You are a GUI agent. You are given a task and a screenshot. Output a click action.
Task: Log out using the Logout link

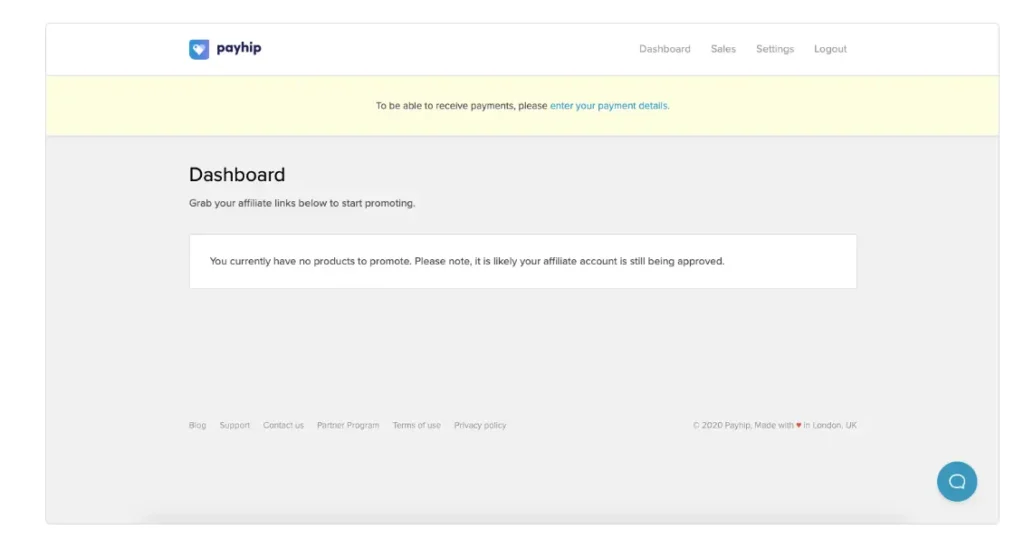(830, 49)
